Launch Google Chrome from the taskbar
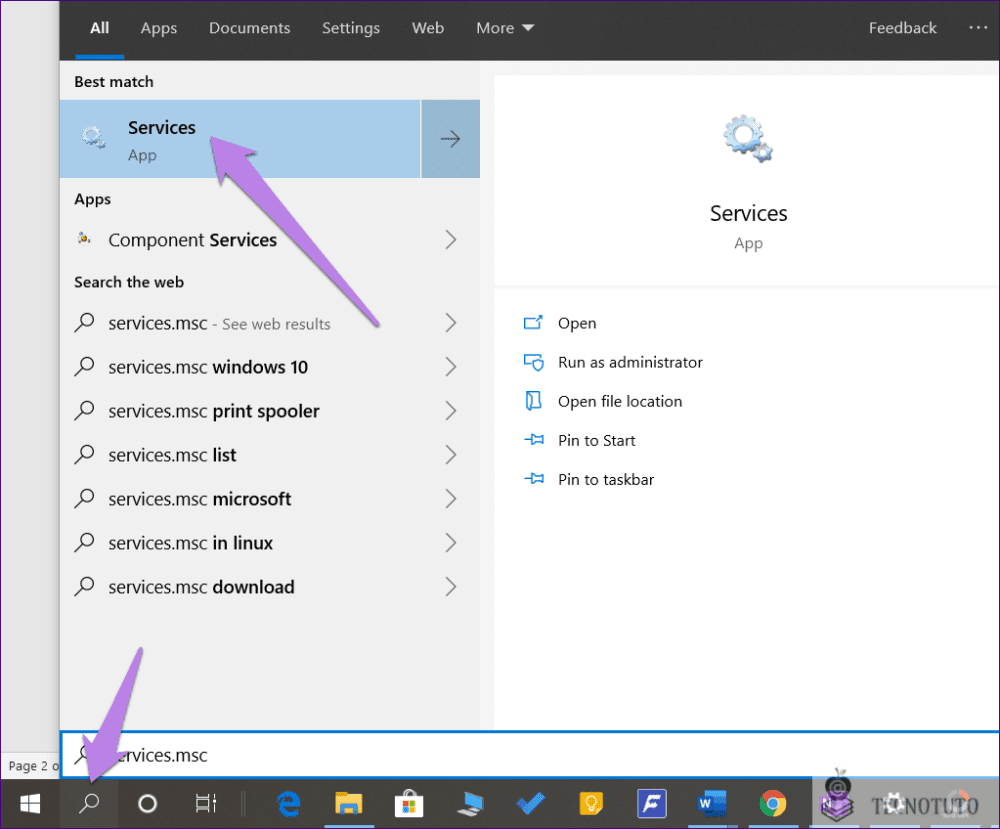The image size is (1000, 829). [x=772, y=803]
